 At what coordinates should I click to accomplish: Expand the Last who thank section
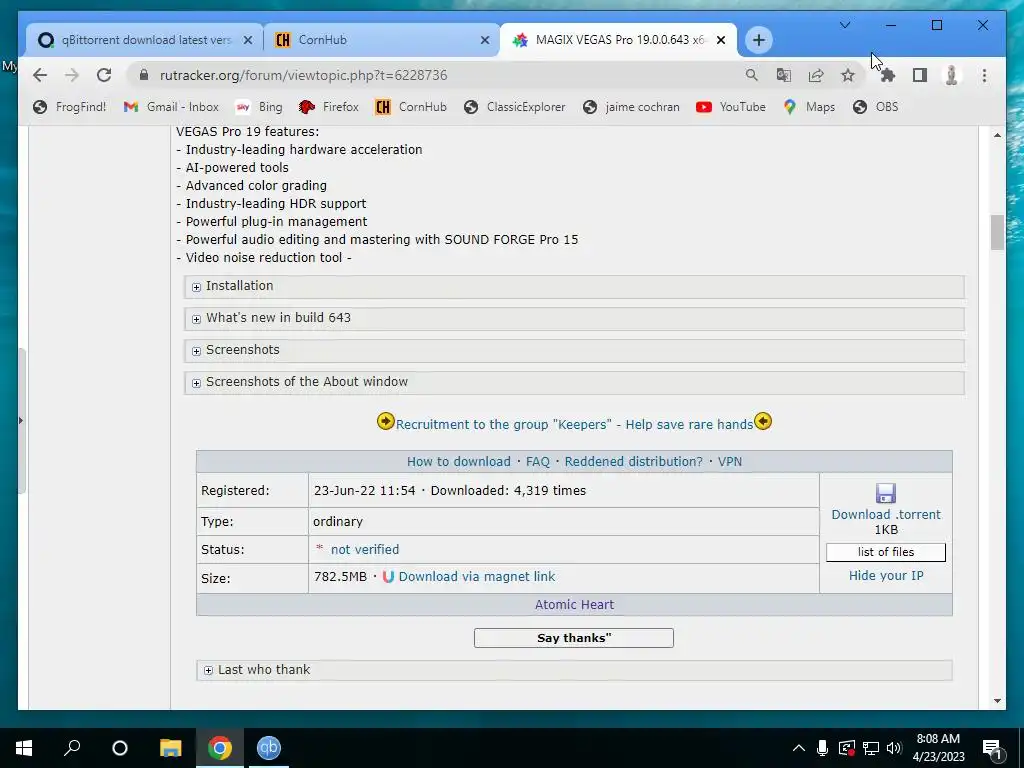(x=574, y=670)
